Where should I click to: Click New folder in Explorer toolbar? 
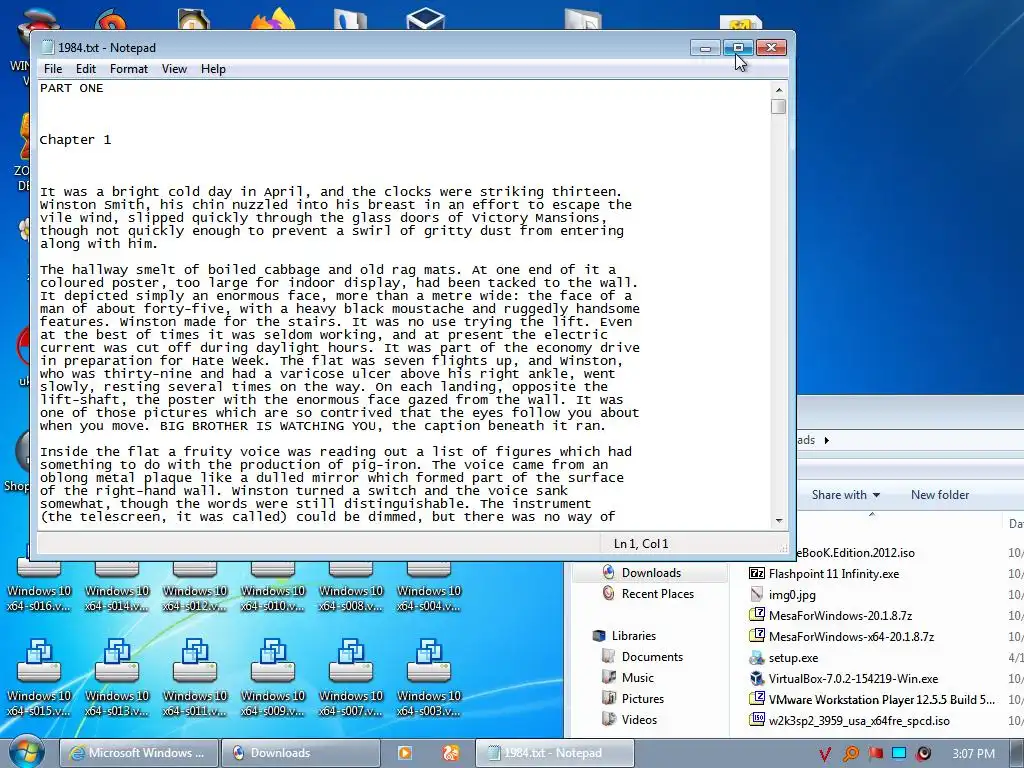pyautogui.click(x=940, y=494)
